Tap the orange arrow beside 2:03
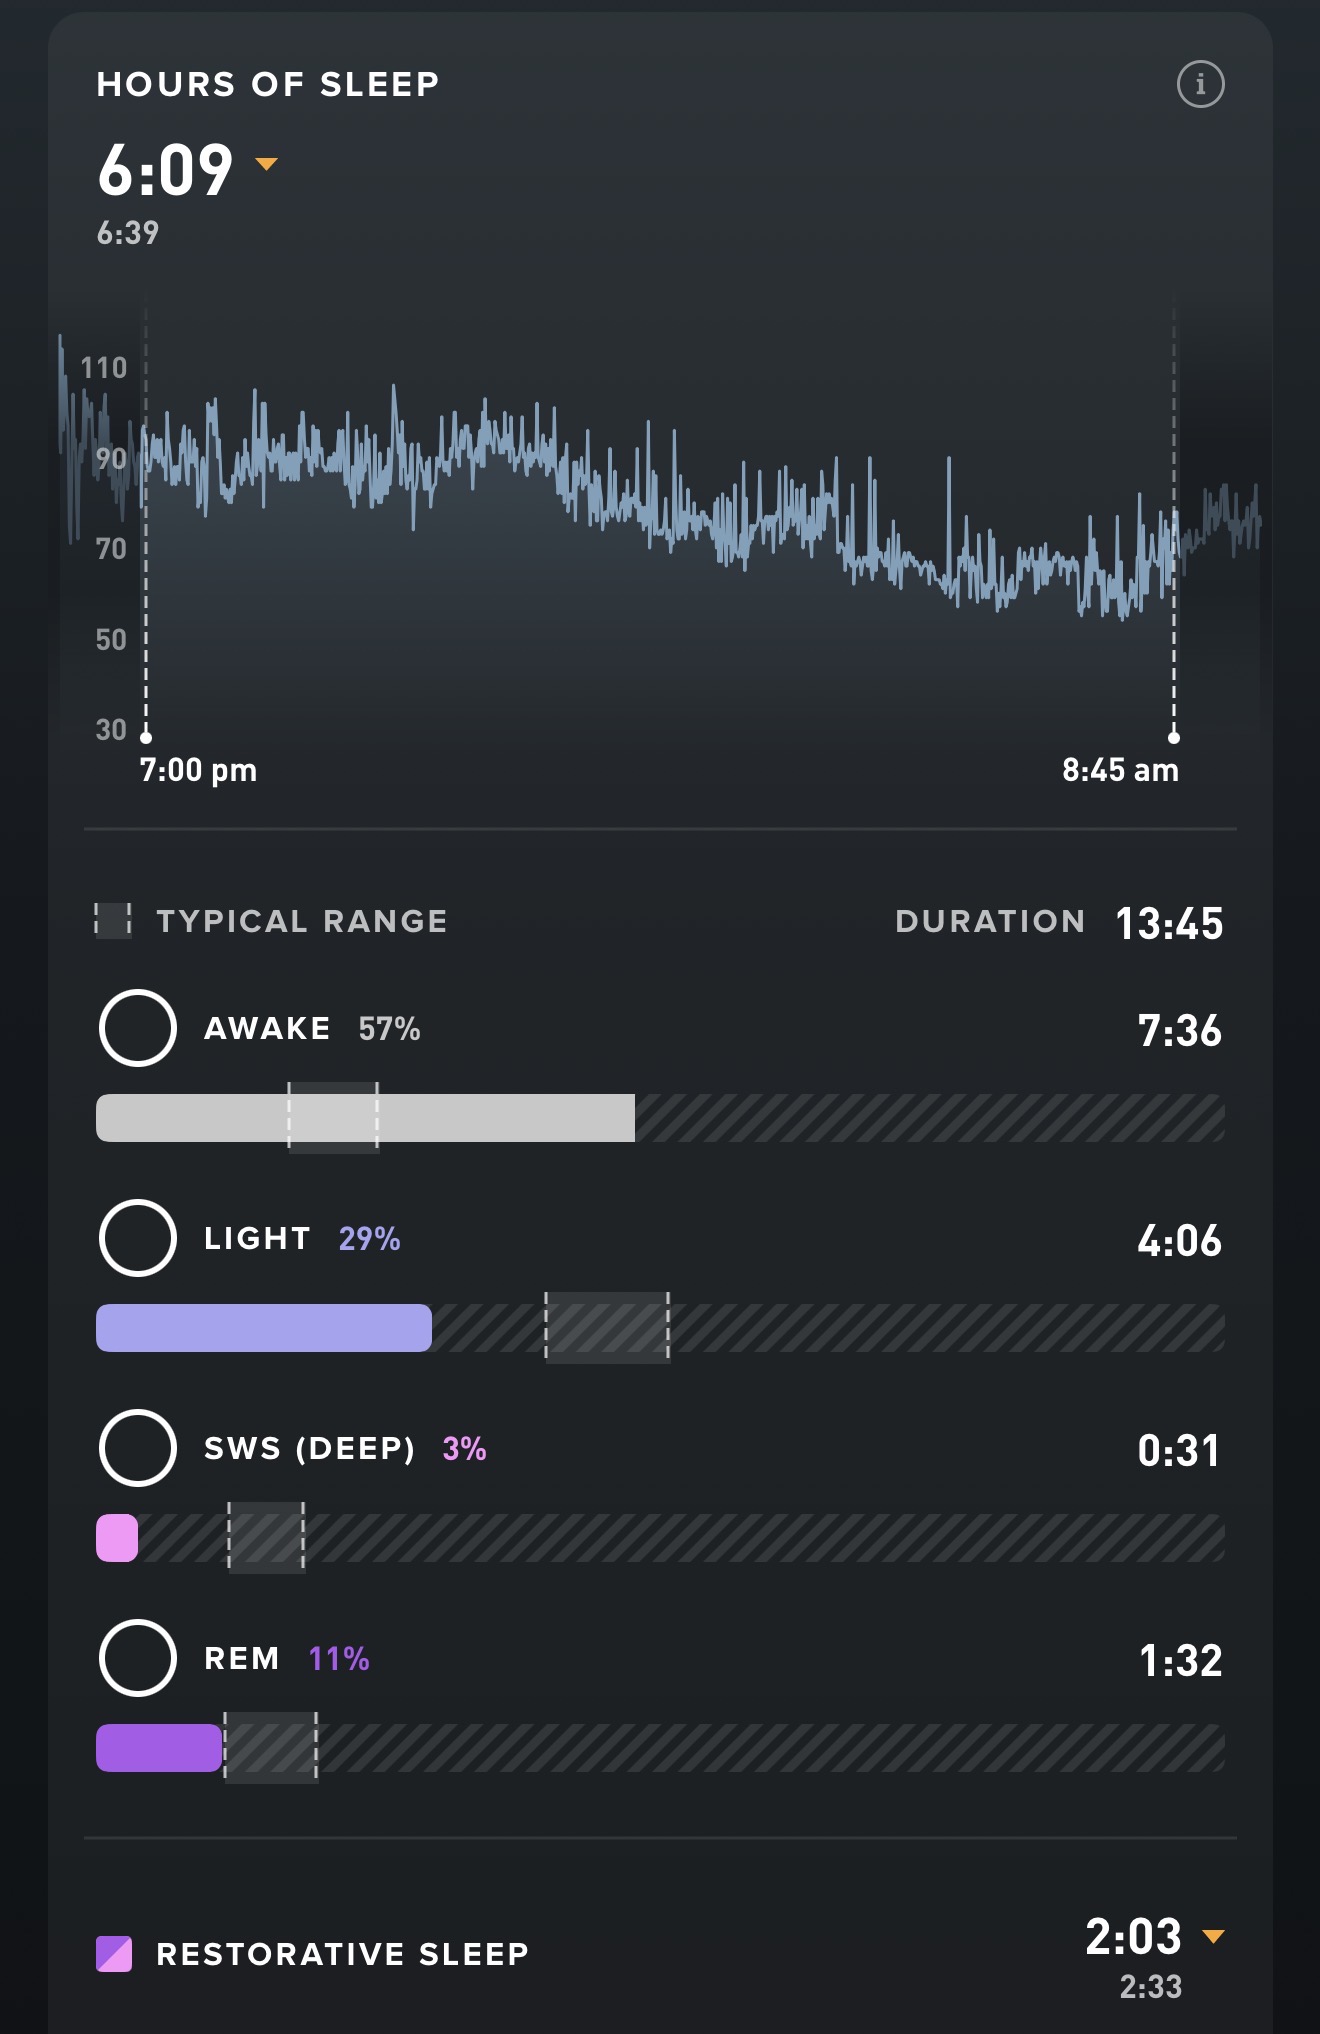Viewport: 1320px width, 2034px height. [x=1213, y=1936]
